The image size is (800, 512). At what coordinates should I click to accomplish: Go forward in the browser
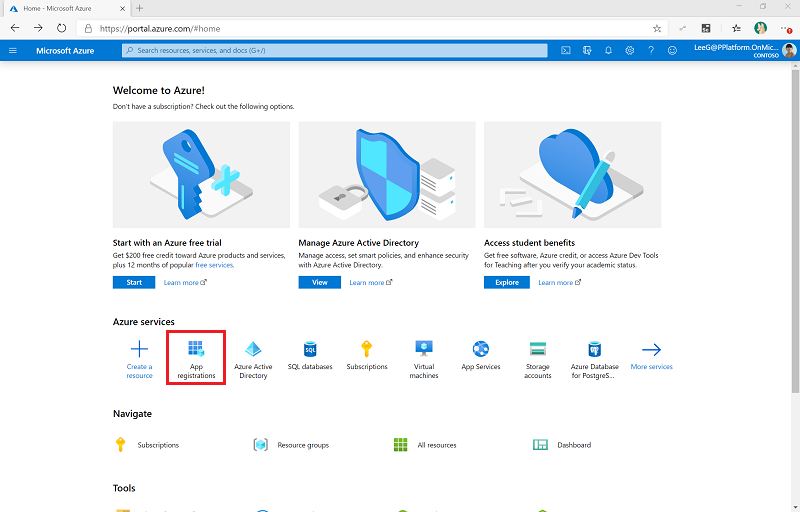(x=38, y=28)
